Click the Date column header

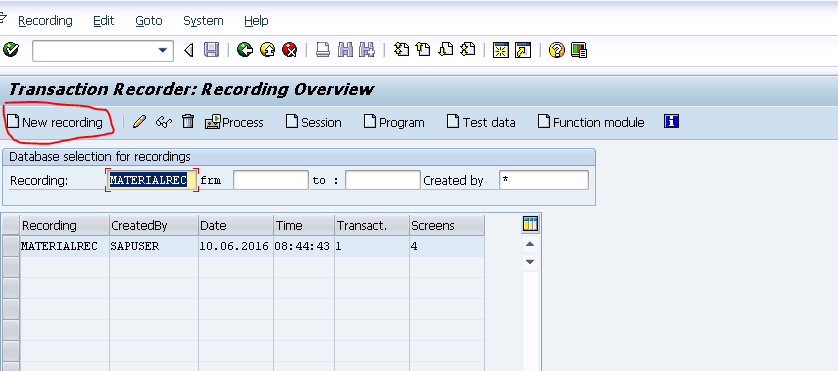click(236, 226)
